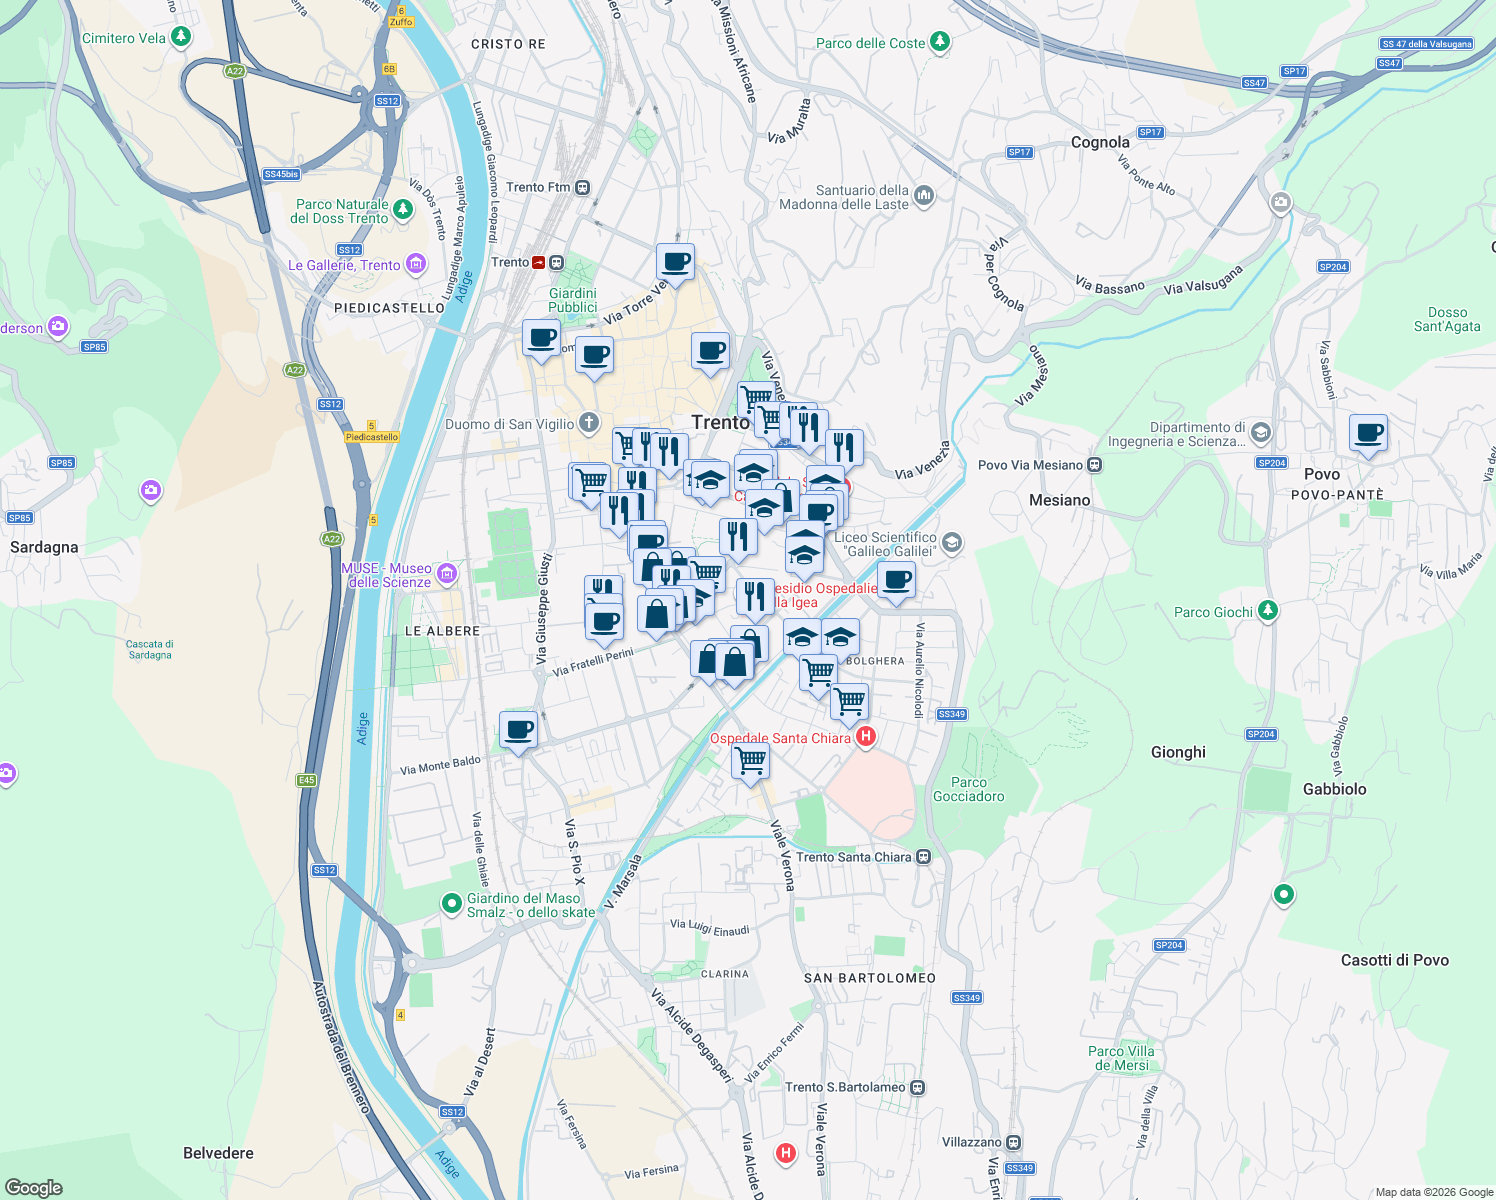Click the park tree icon at Parco delle Coste
The image size is (1496, 1200).
(x=939, y=43)
